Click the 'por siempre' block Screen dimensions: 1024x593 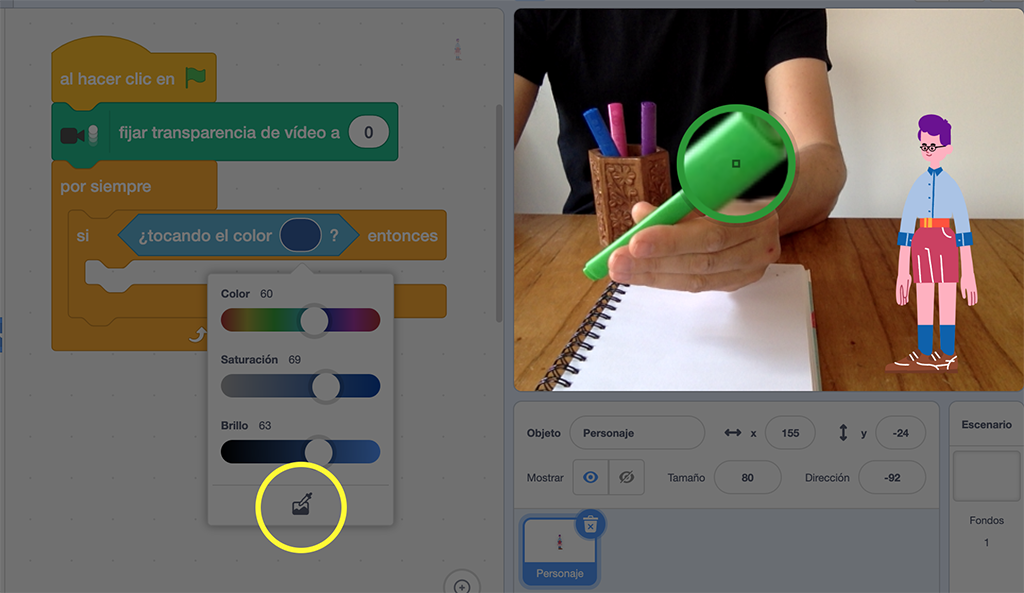point(106,187)
